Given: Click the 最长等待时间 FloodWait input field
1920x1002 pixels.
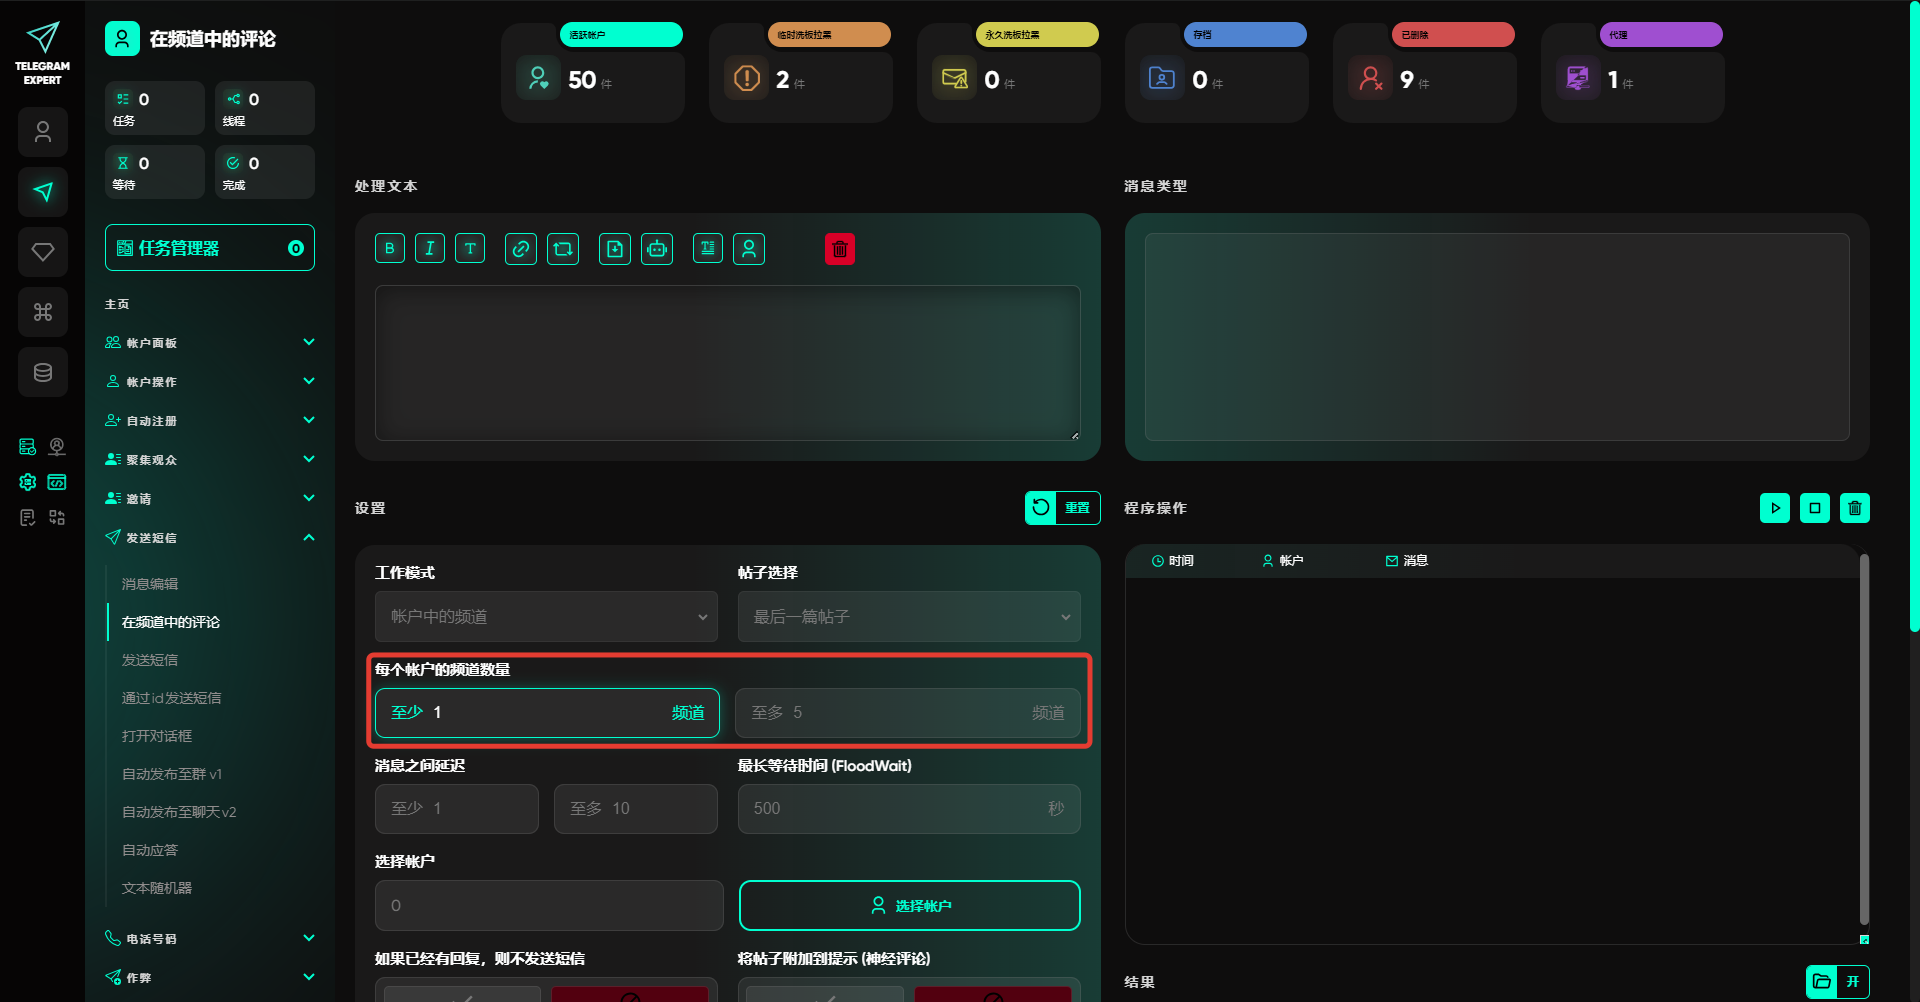Looking at the screenshot, I should tap(895, 809).
